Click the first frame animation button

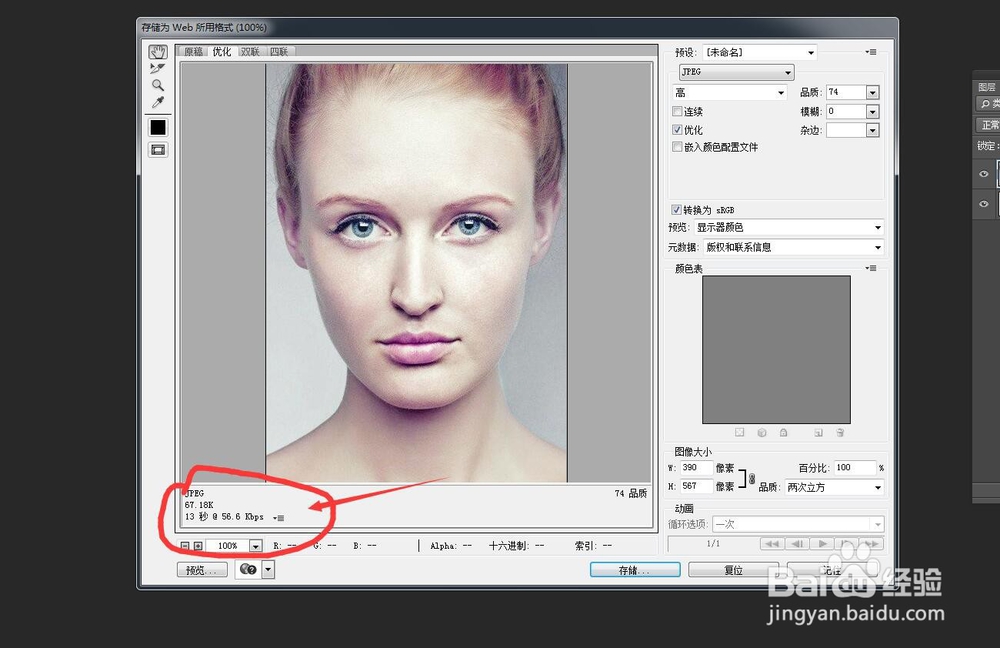pyautogui.click(x=772, y=543)
